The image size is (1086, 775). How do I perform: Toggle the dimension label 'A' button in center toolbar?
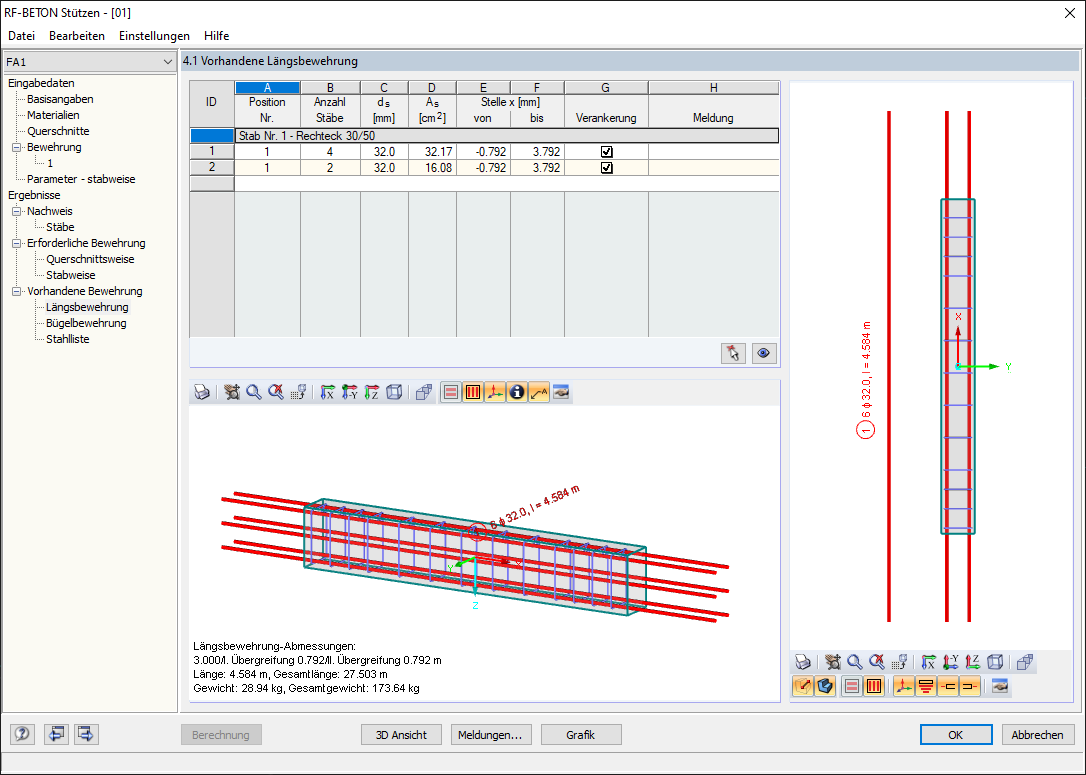[539, 393]
